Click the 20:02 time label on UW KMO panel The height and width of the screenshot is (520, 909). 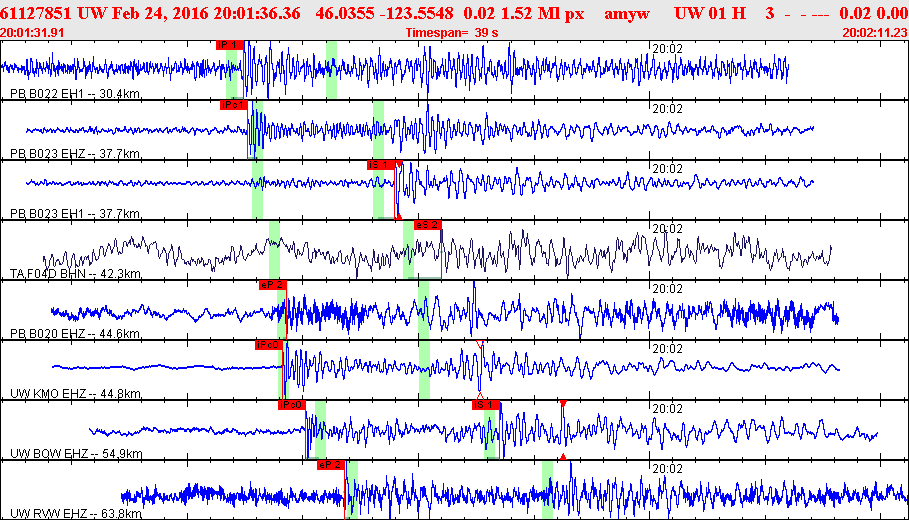pos(667,349)
